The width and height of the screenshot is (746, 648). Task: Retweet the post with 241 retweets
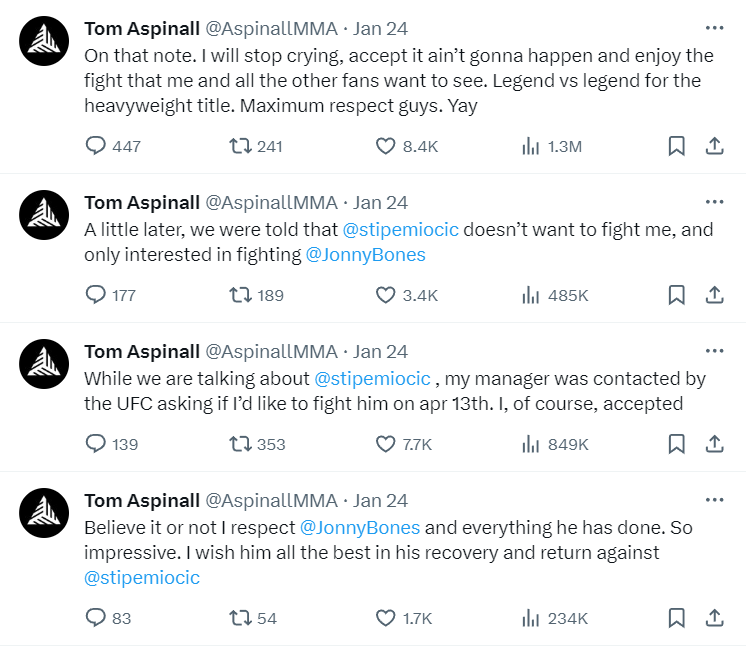240,146
